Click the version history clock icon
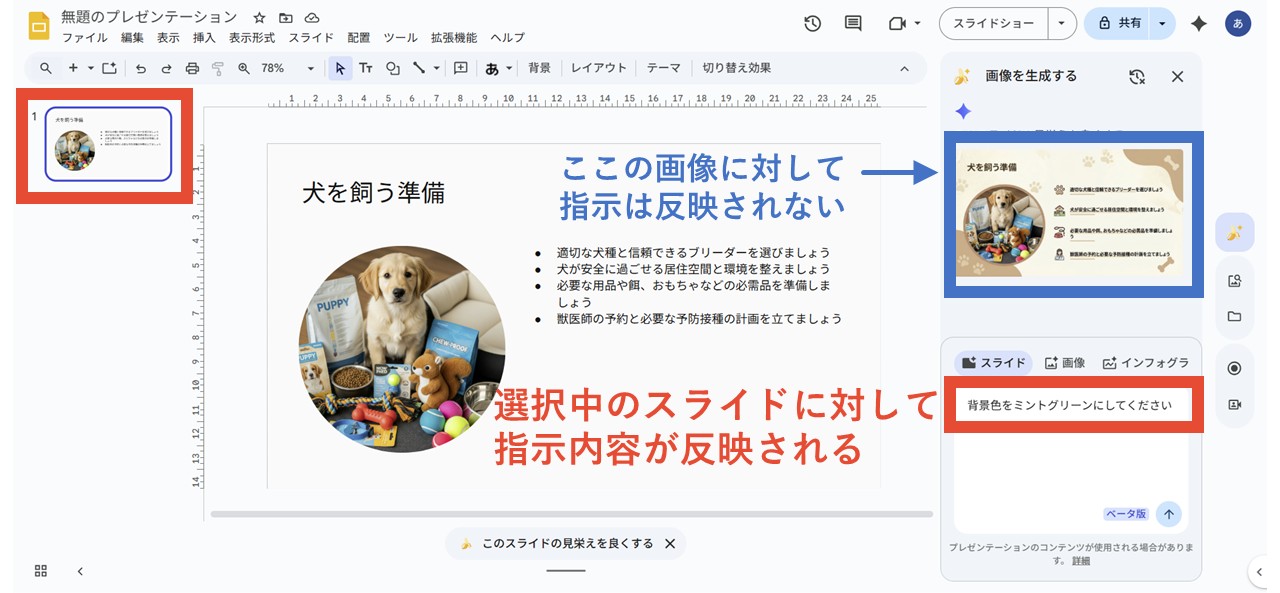The width and height of the screenshot is (1280, 593). pyautogui.click(x=811, y=22)
